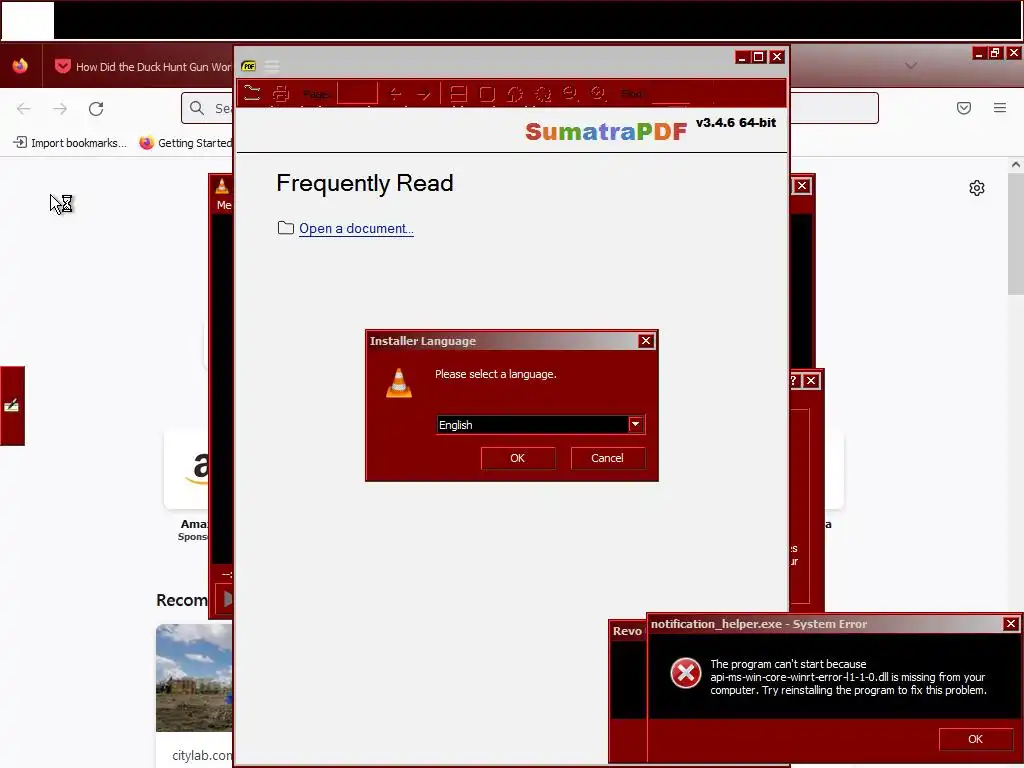Viewport: 1024px width, 768px height.
Task: Click the Firefox logo button in tab bar
Action: point(20,66)
